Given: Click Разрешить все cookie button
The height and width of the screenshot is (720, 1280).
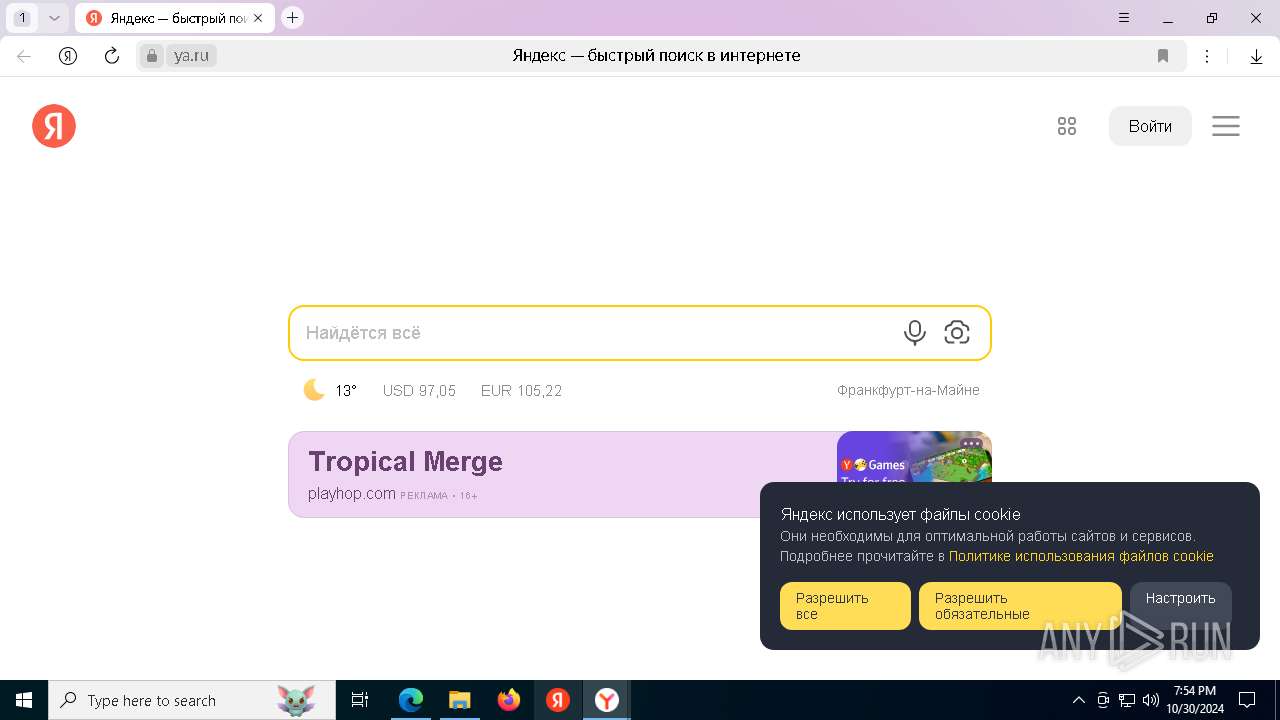Looking at the screenshot, I should (845, 606).
